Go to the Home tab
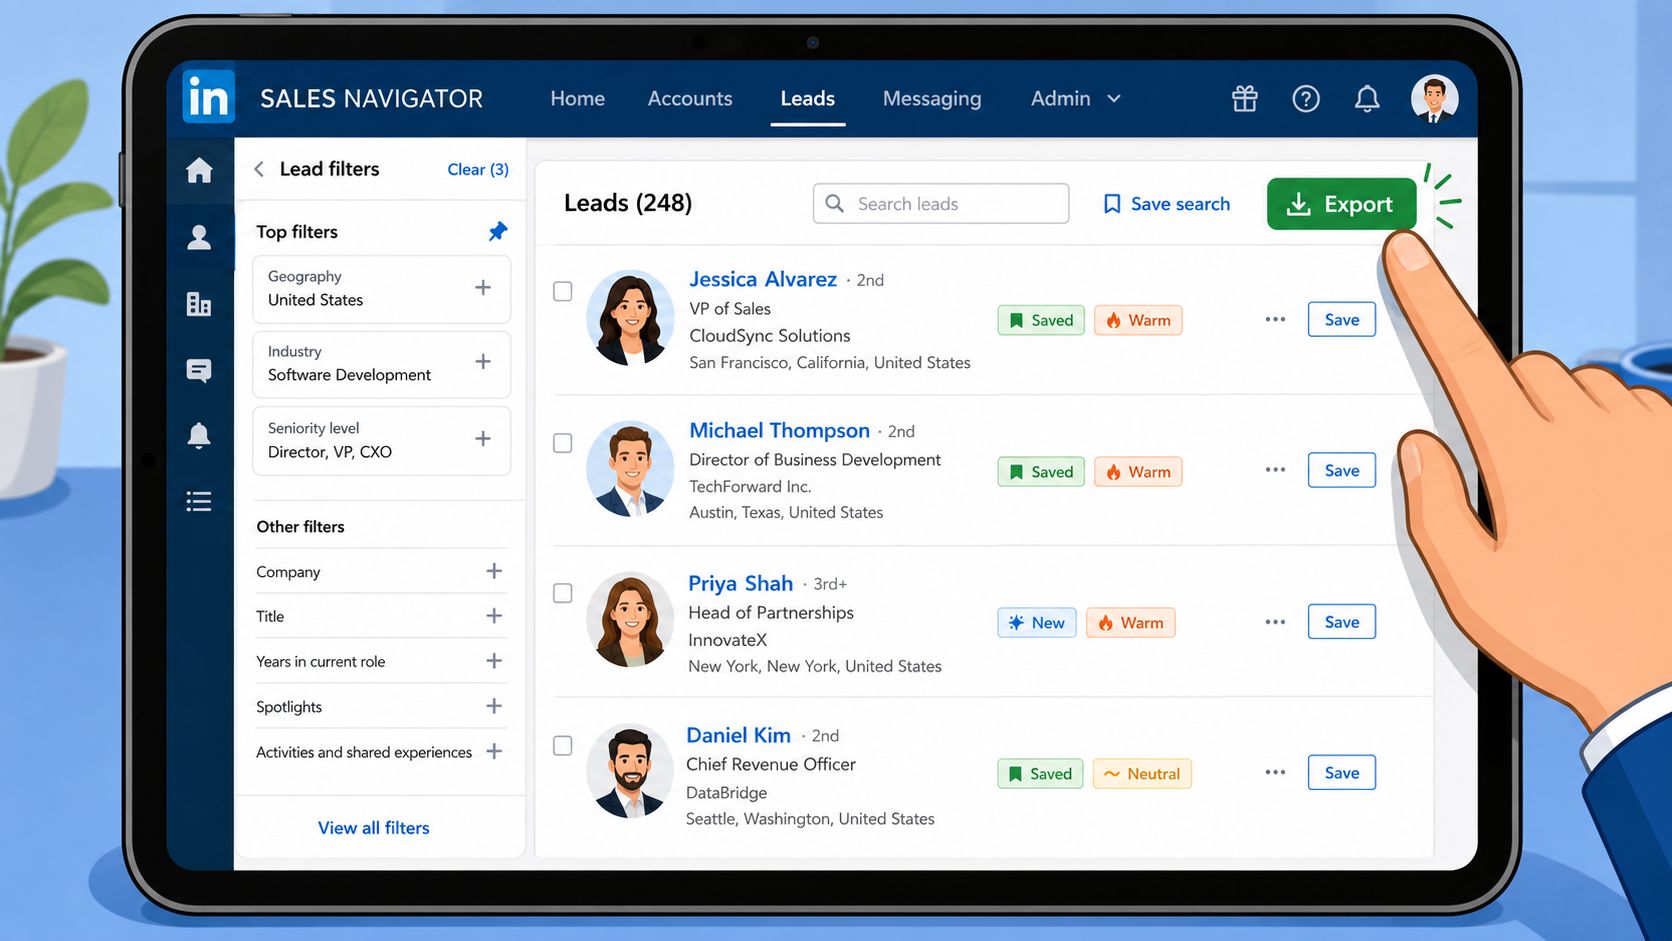1672x941 pixels. (577, 98)
